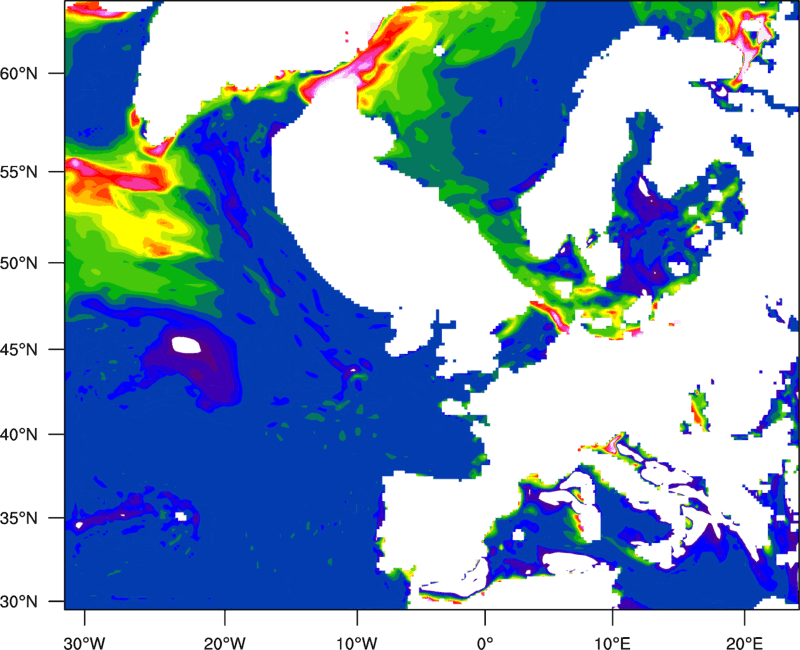Click the 40°N latitude label
The height and width of the screenshot is (650, 800).
click(x=19, y=435)
